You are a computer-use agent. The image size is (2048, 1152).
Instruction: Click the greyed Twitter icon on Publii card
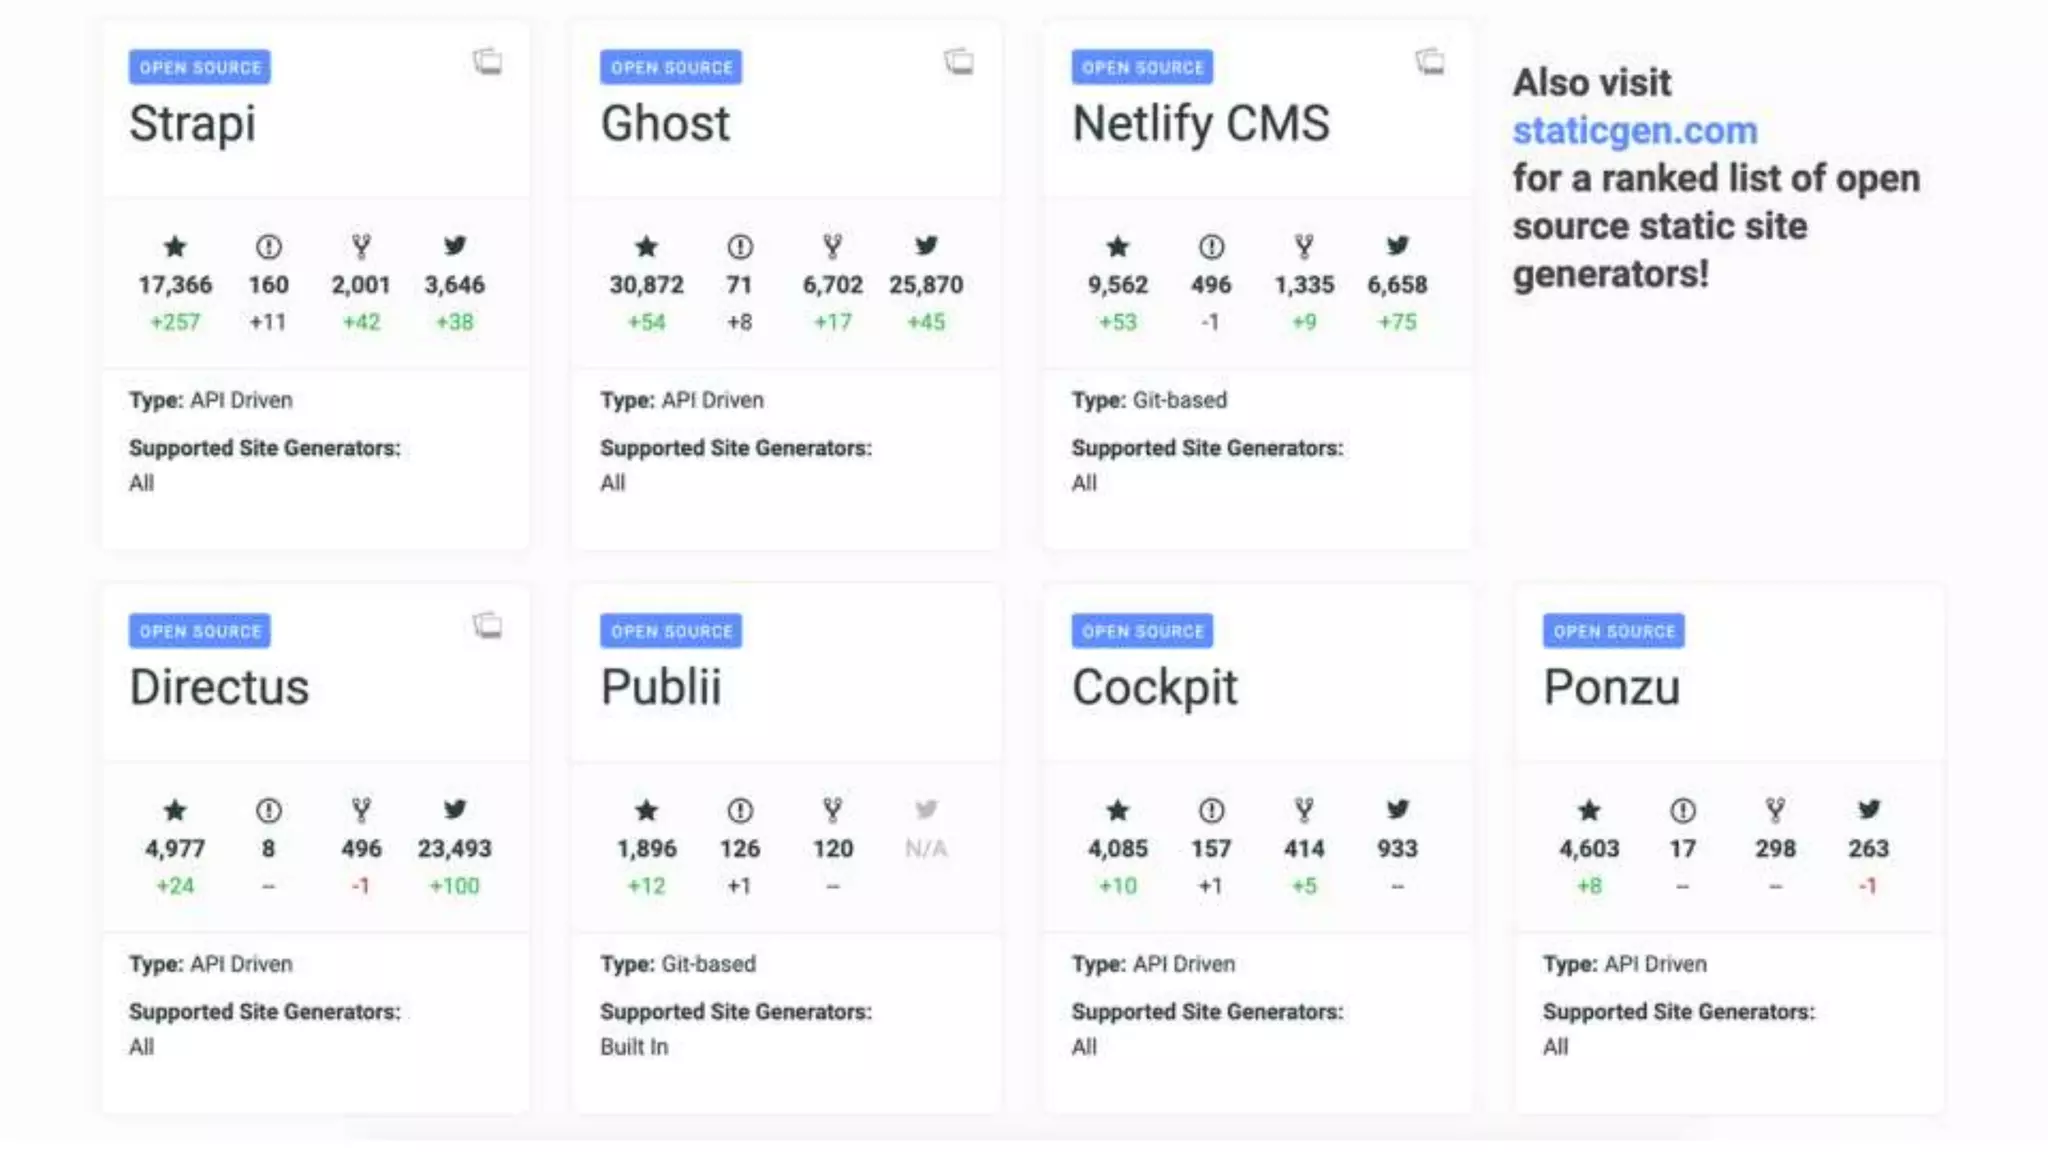(926, 809)
